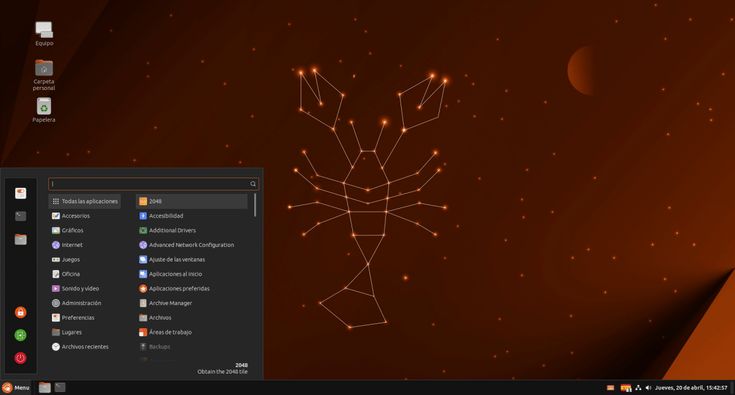Image resolution: width=735 pixels, height=395 pixels.
Task: Open the network applet in tray
Action: [x=638, y=388]
